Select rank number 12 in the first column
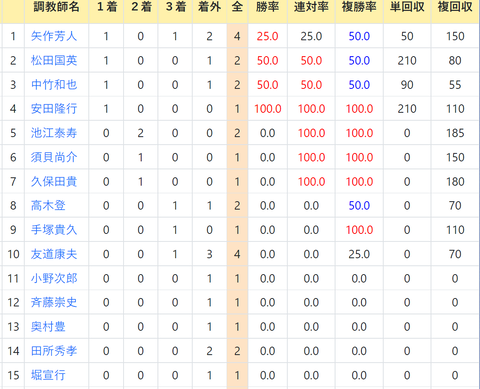Screen dimensions: 480x389 click(13, 303)
